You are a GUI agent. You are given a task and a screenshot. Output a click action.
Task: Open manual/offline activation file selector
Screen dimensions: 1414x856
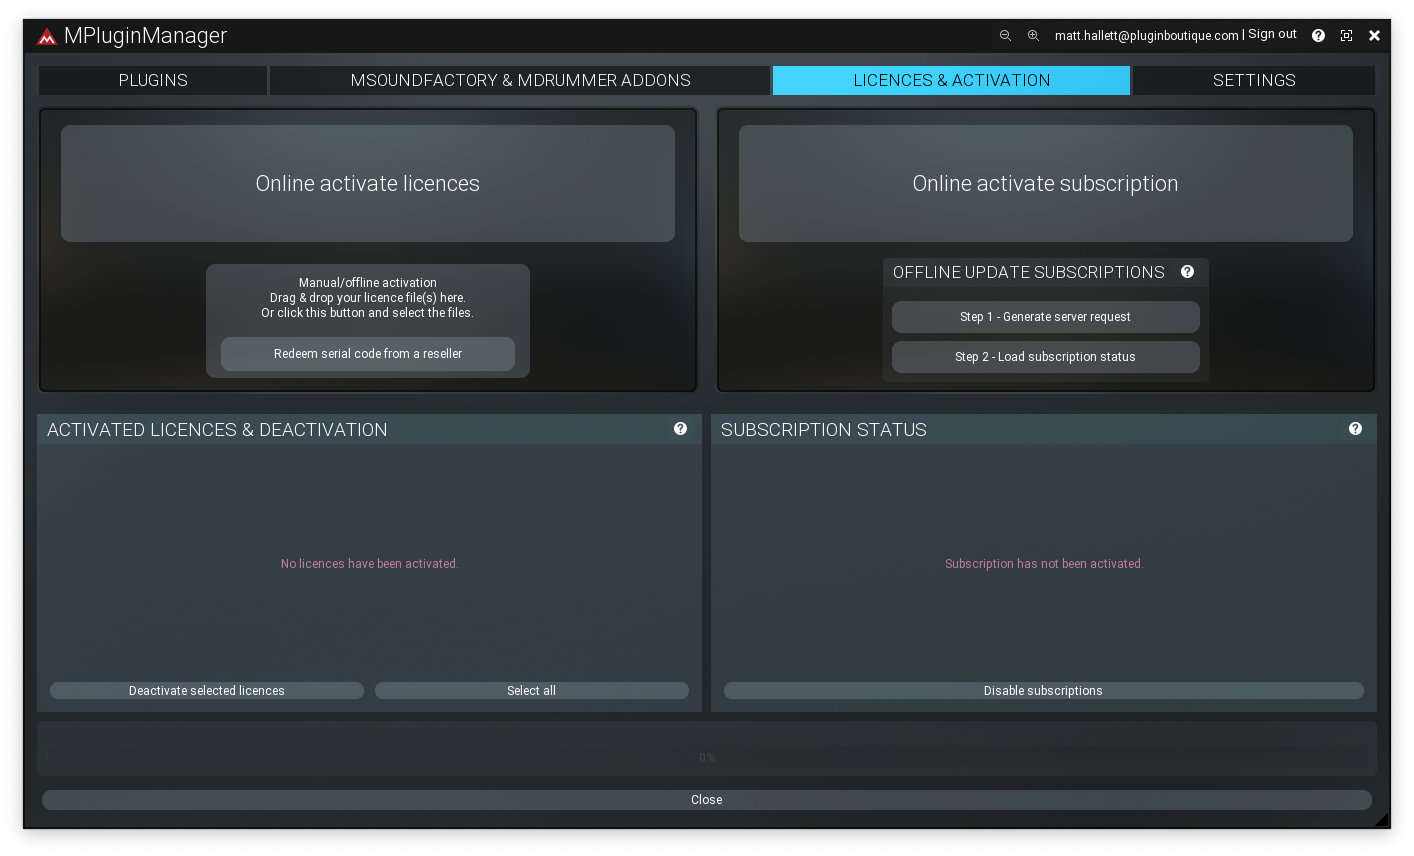(368, 298)
